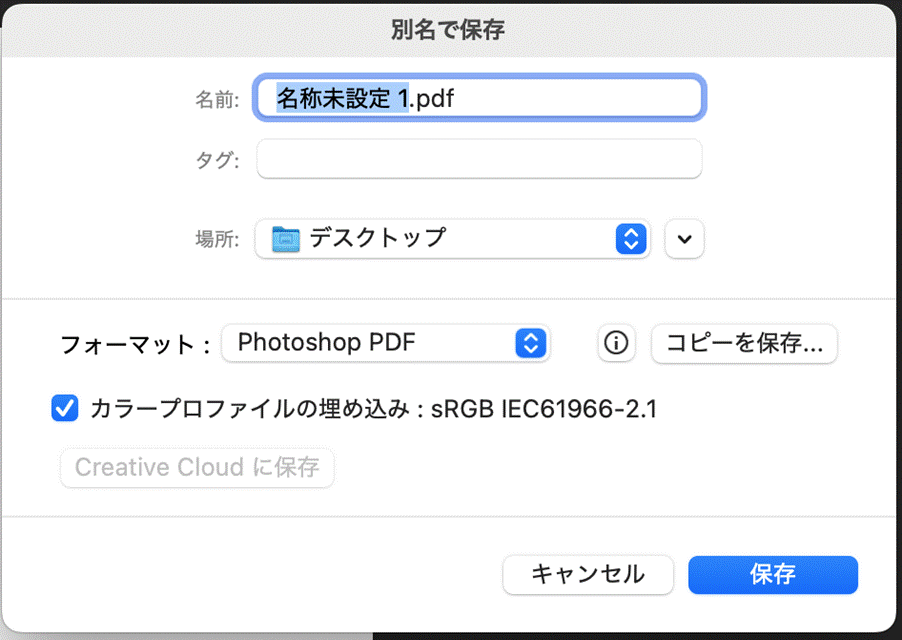This screenshot has width=902, height=640.
Task: Click the 名前 field label
Action: point(216,99)
